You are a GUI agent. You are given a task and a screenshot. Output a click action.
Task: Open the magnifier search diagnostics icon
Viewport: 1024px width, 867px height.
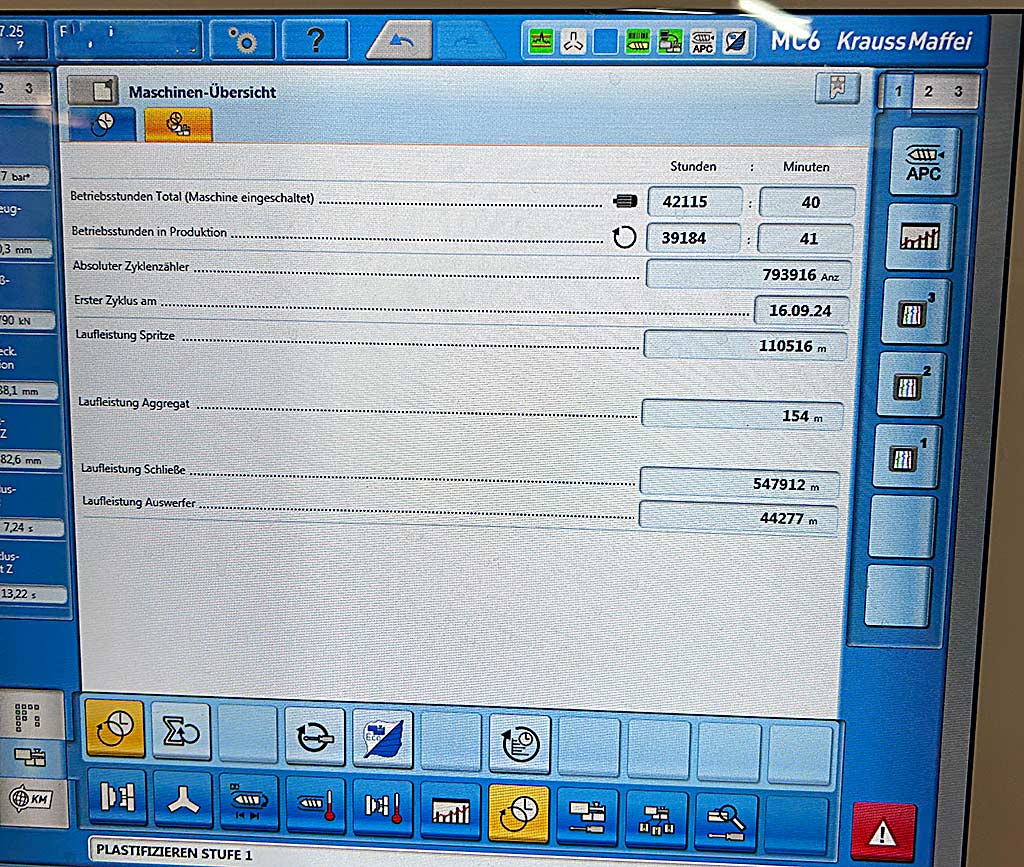coord(726,821)
